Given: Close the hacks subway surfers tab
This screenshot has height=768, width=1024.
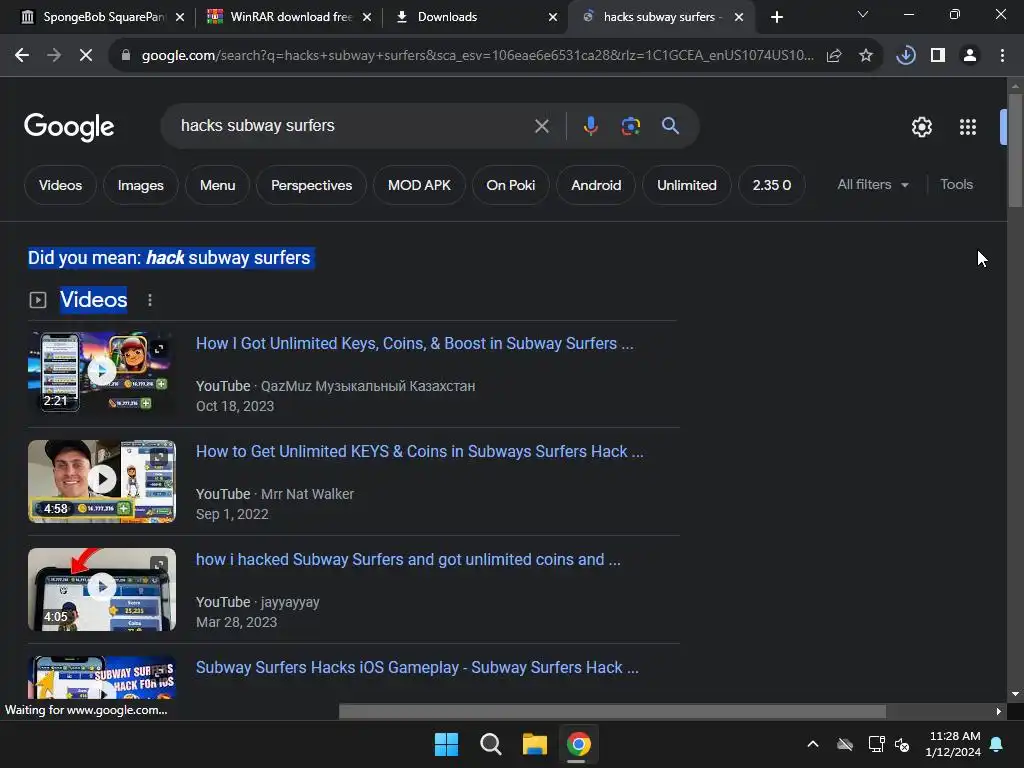Looking at the screenshot, I should [x=739, y=17].
